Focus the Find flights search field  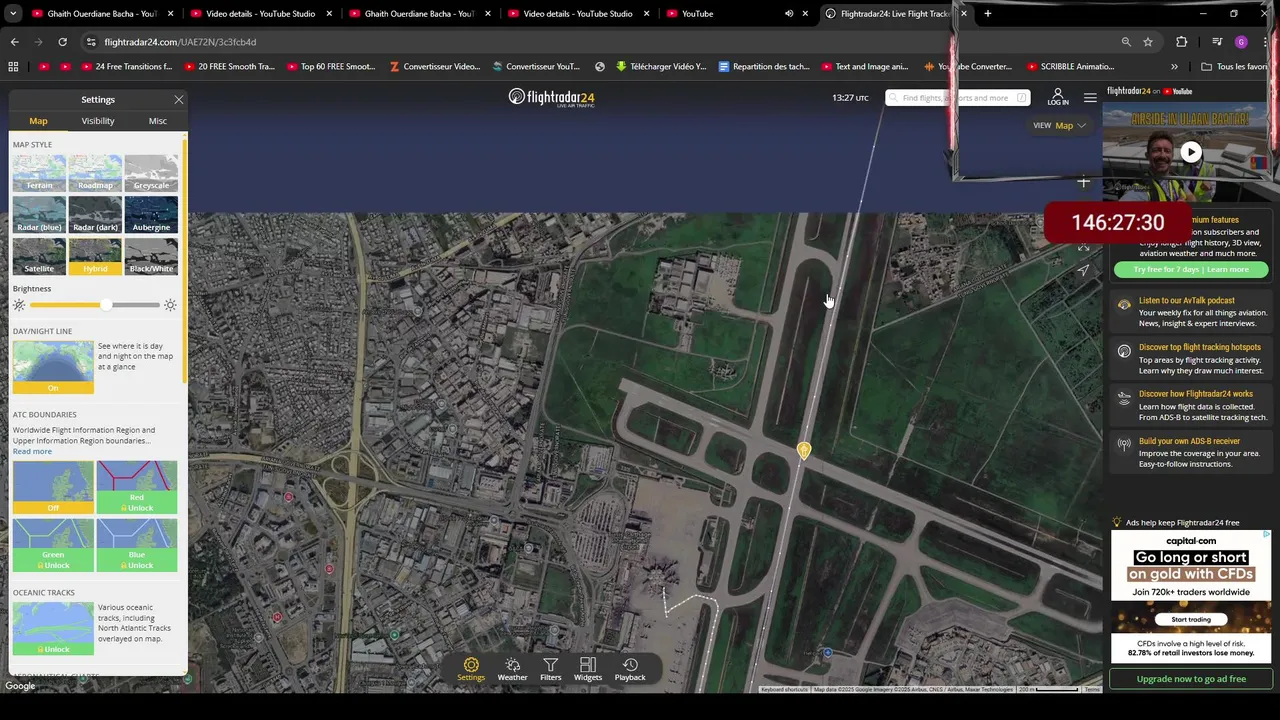[x=957, y=97]
